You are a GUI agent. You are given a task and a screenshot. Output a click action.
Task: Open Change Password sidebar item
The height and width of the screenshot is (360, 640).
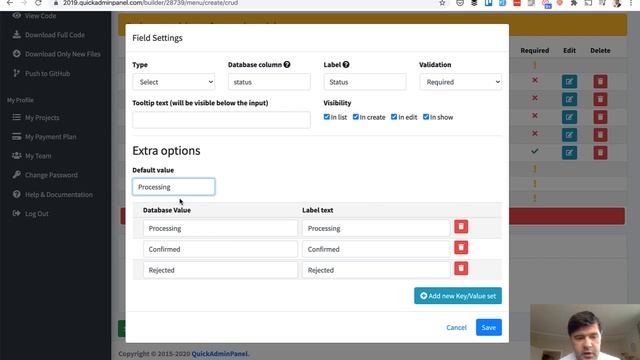tap(51, 175)
